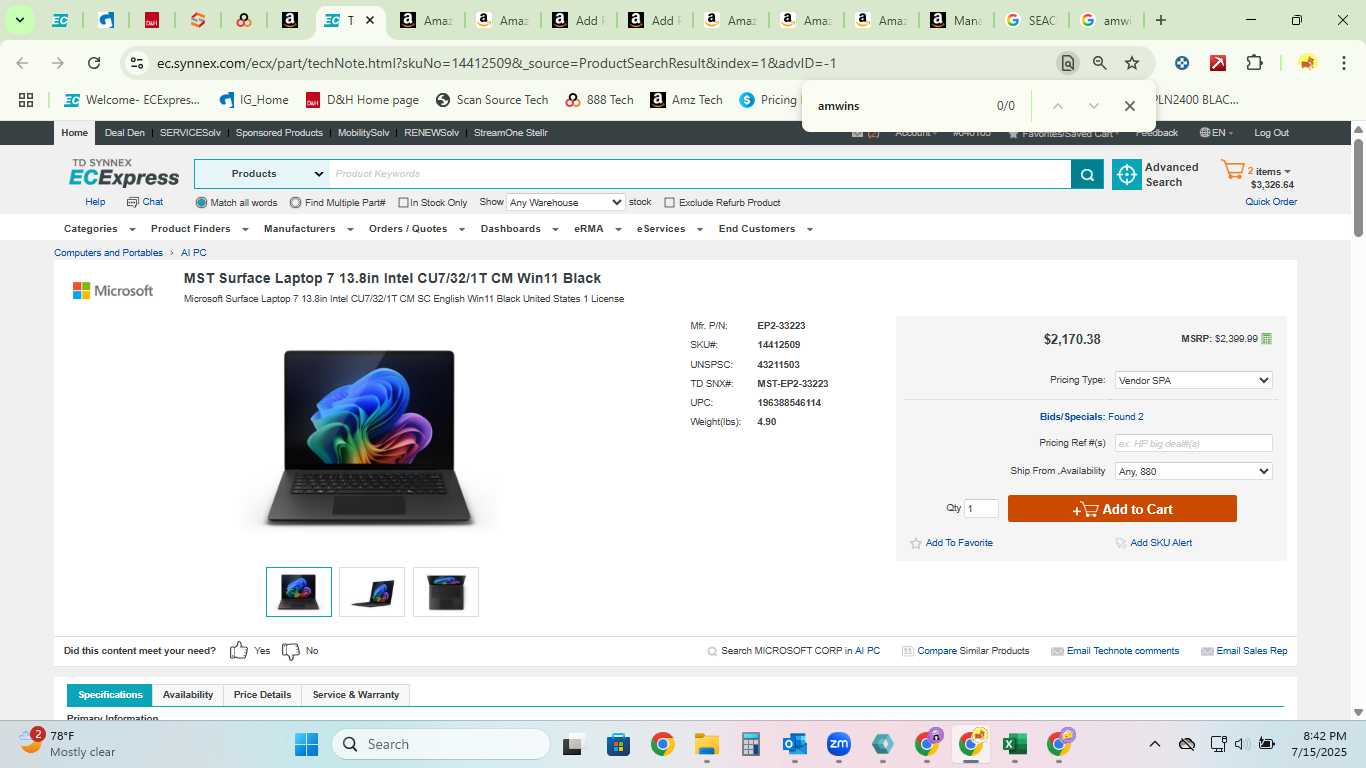Open Ship From Availability dropdown
1366x768 pixels.
click(1193, 471)
